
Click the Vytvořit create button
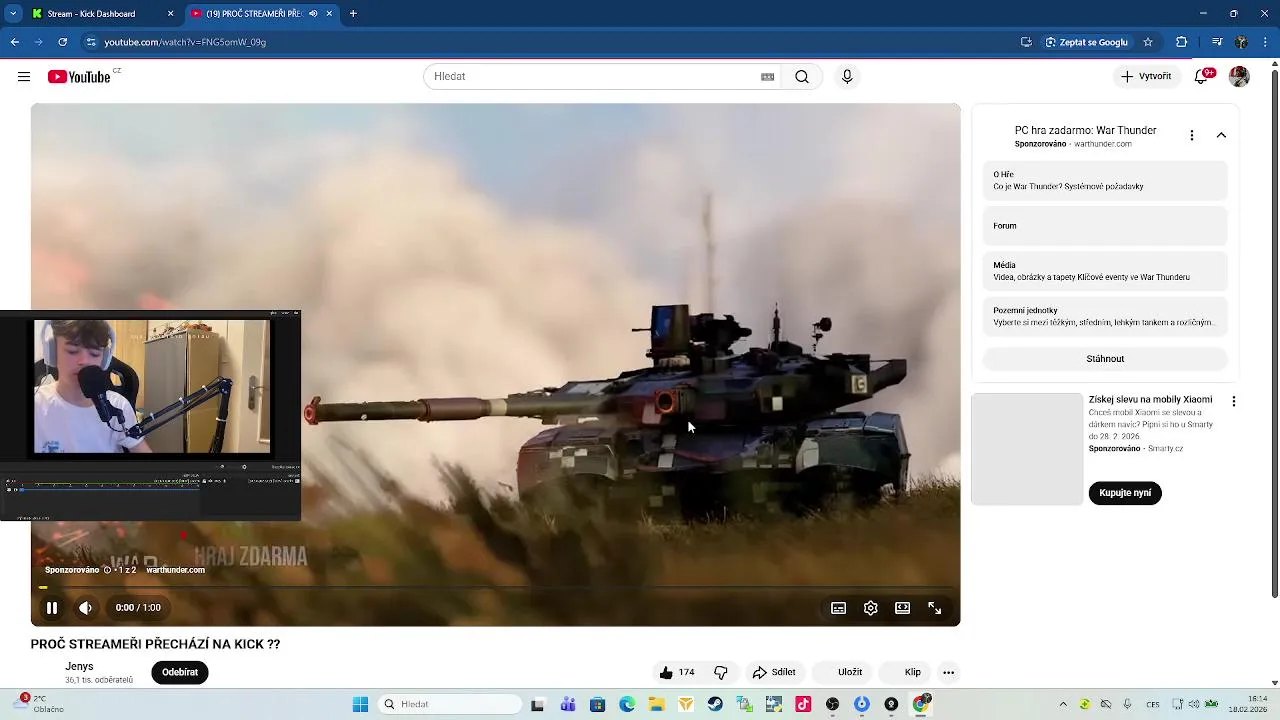click(x=1146, y=77)
